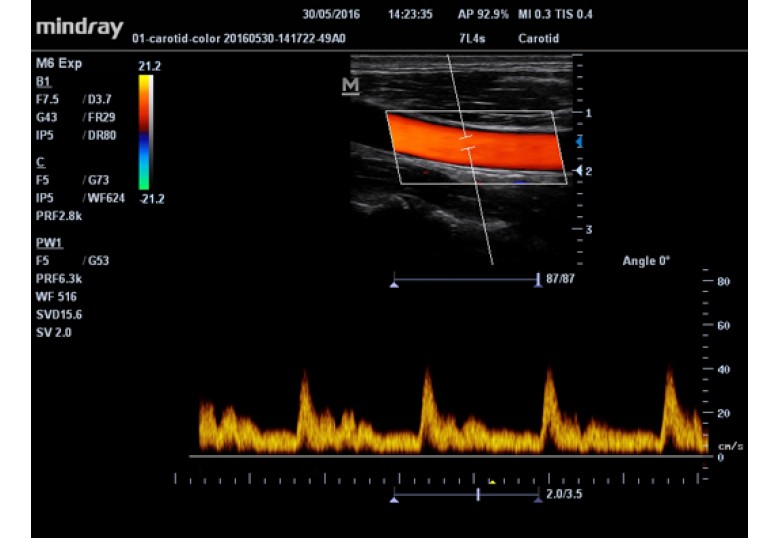
Task: Click the WF624 wall filter value
Action: [106, 198]
